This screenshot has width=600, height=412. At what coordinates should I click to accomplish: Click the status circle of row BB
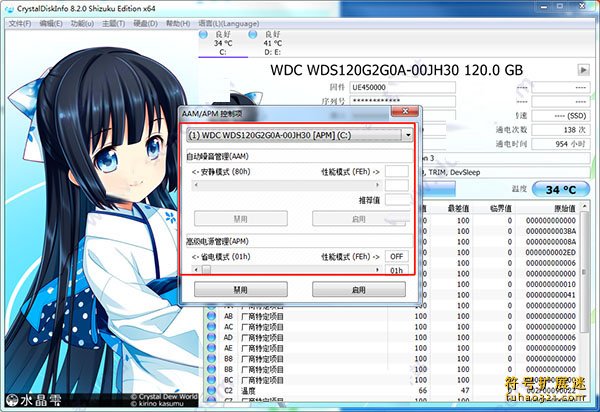(x=211, y=369)
